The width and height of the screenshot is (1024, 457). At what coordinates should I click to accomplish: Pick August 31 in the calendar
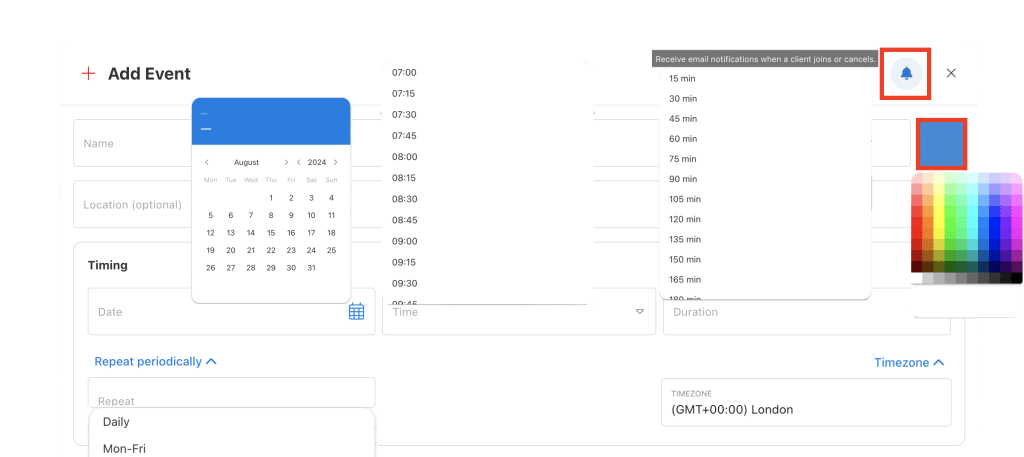311,268
